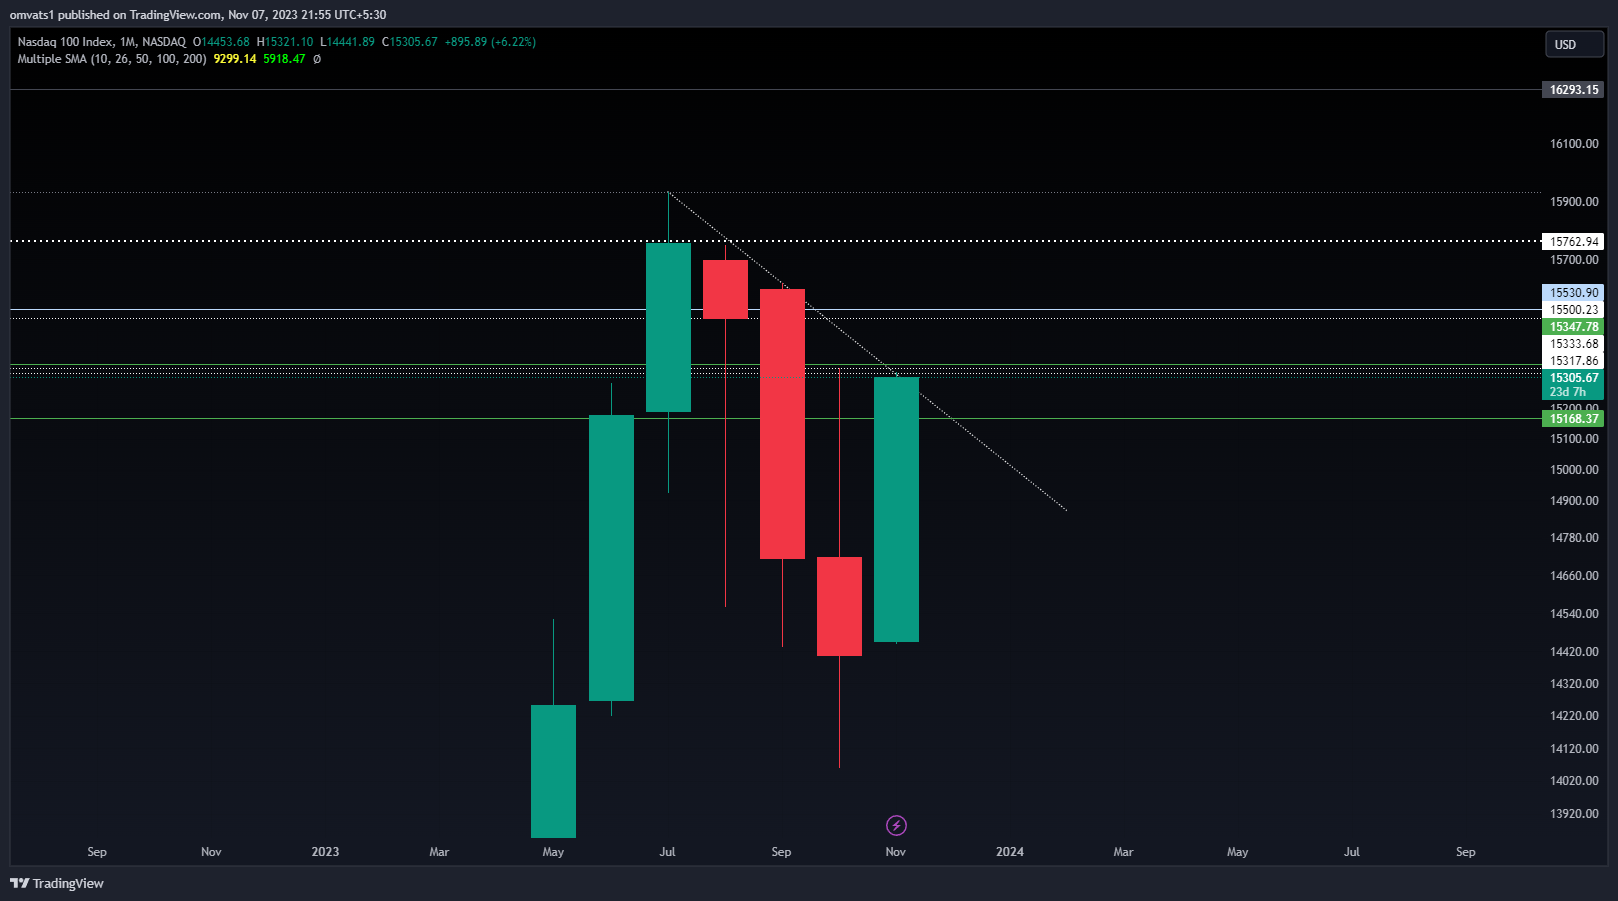
Task: Click the 14780.00 axis value
Action: coord(1574,538)
